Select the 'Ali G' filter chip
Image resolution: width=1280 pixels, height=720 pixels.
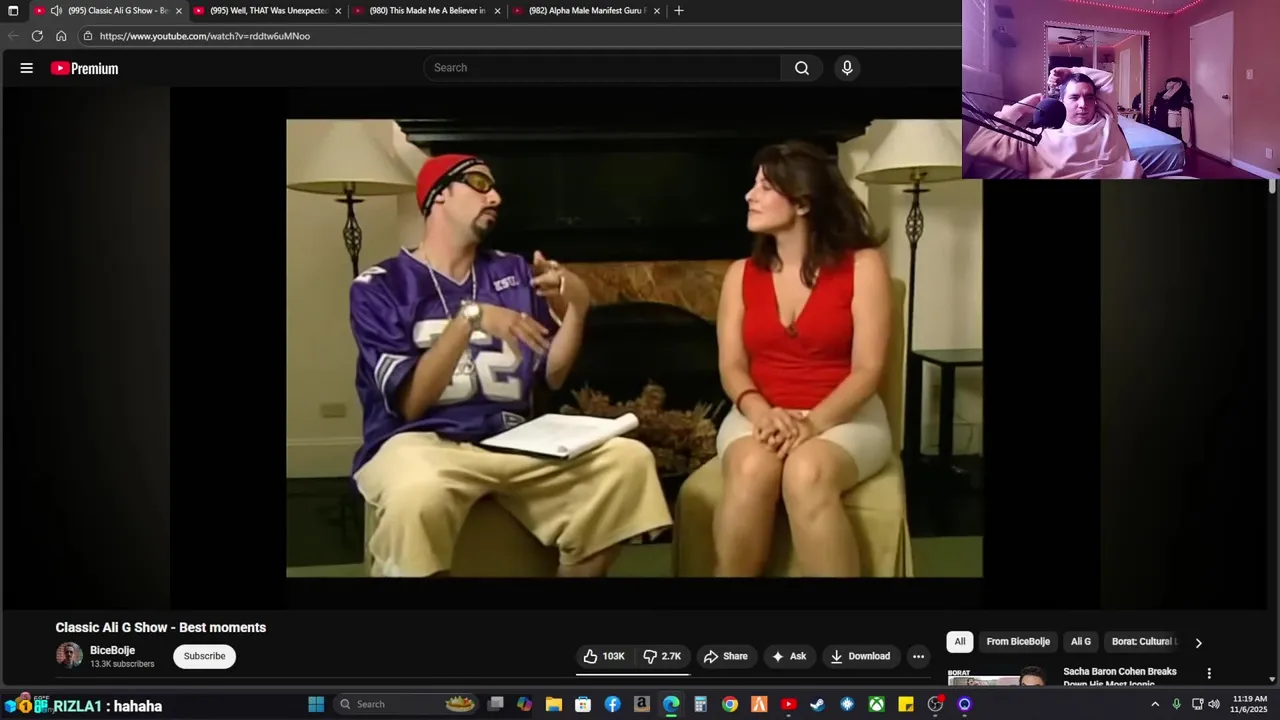click(1081, 642)
